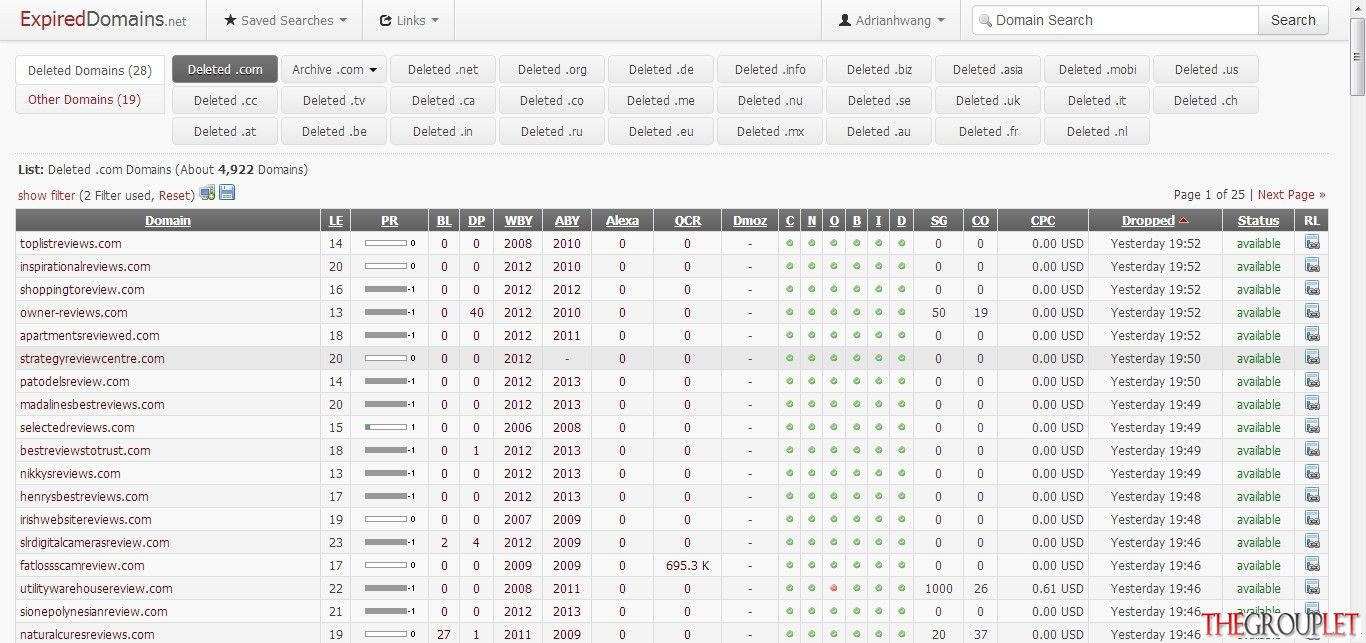Reset the applied filters
The width and height of the screenshot is (1366, 643).
175,195
